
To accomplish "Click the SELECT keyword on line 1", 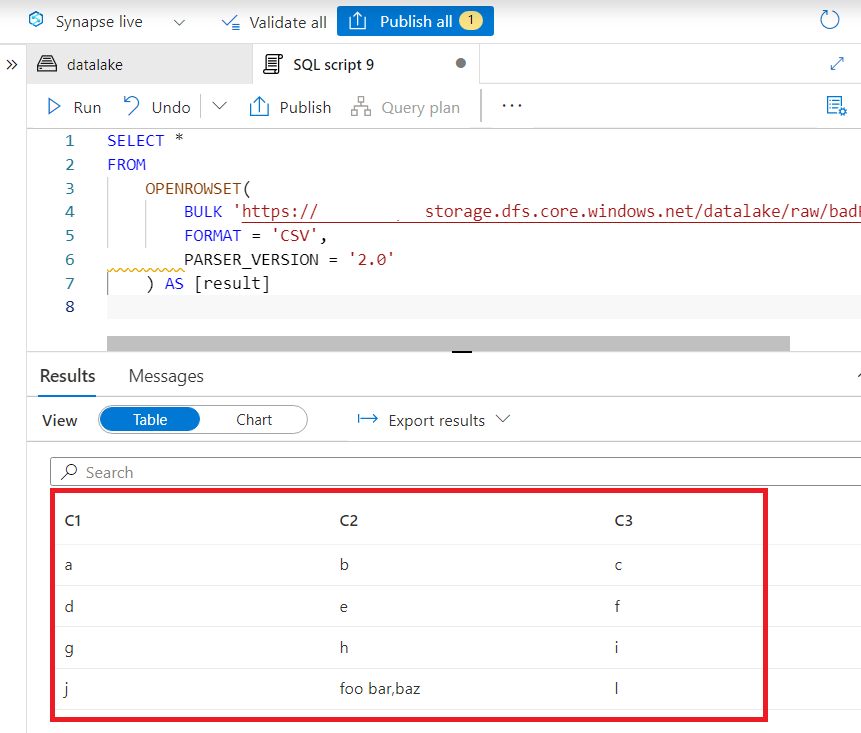I will (x=135, y=141).
